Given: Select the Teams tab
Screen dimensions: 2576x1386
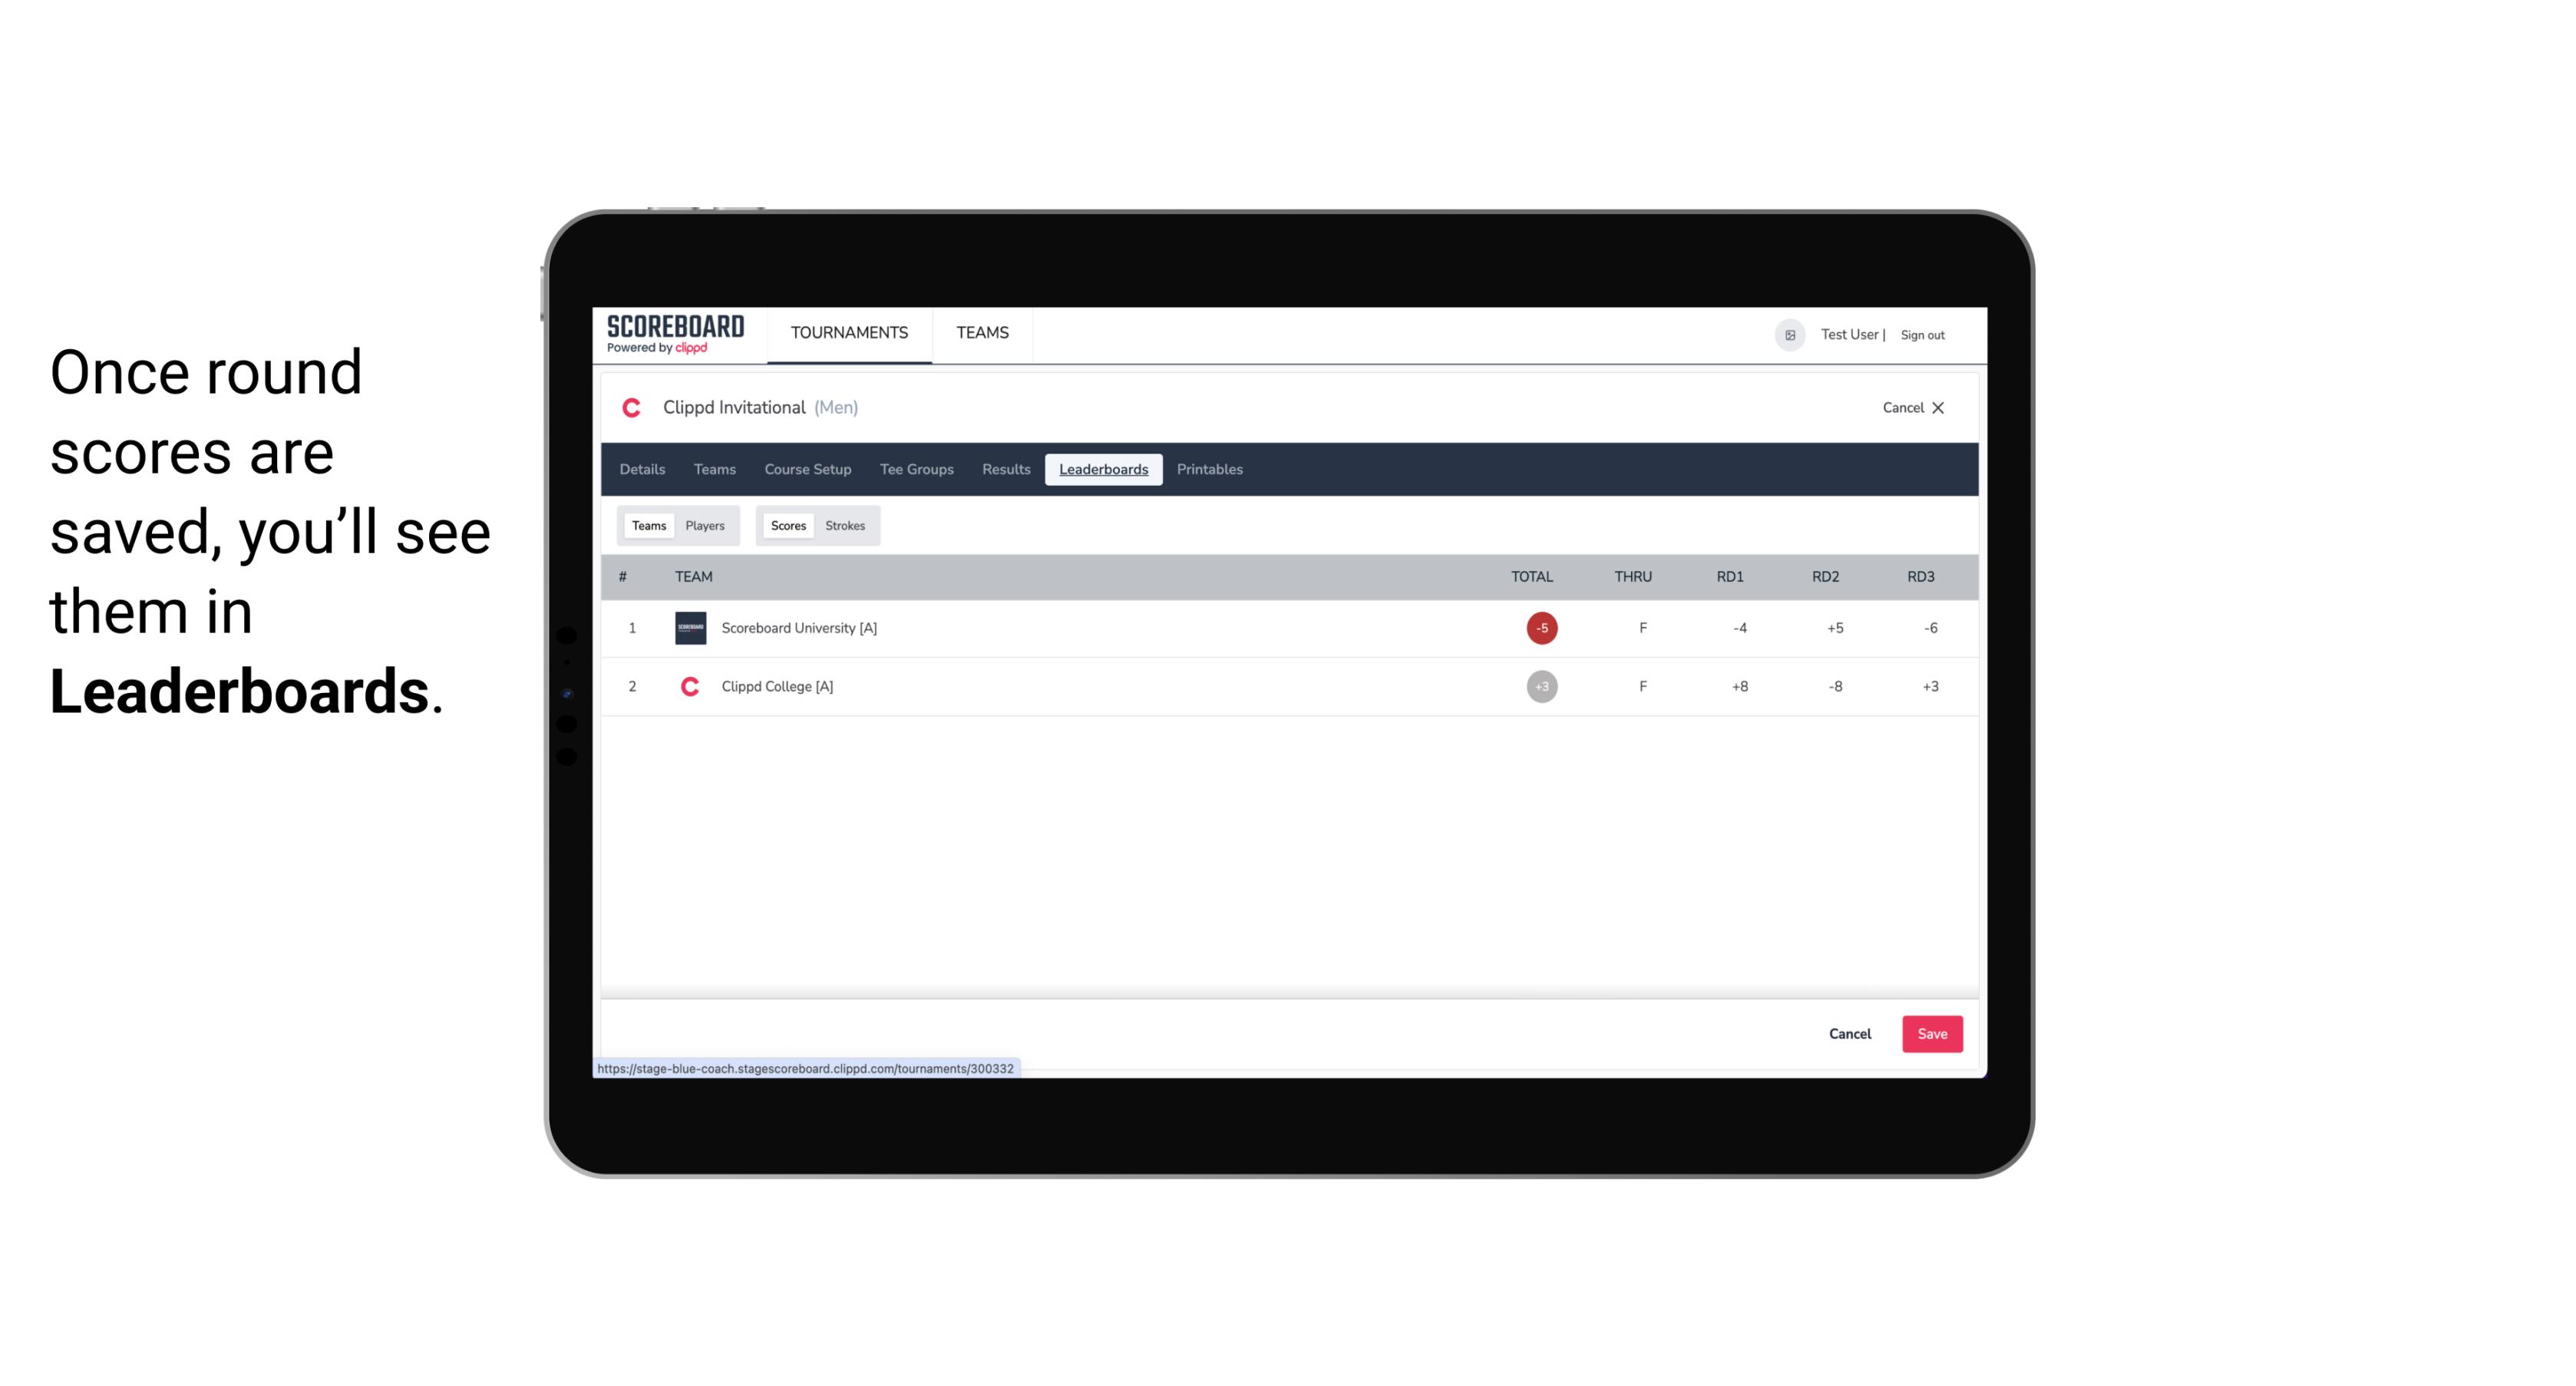Looking at the screenshot, I should click(646, 524).
